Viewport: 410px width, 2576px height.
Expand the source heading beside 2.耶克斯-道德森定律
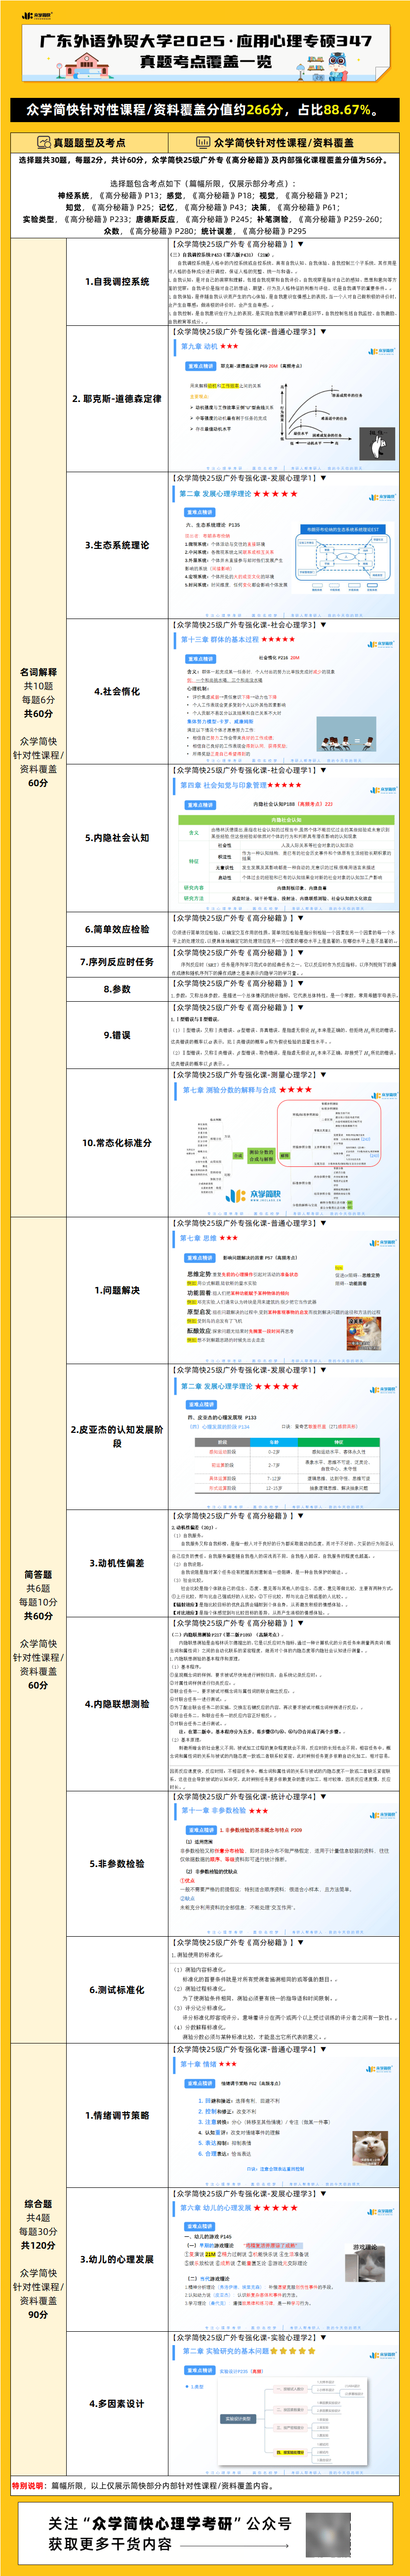click(248, 332)
